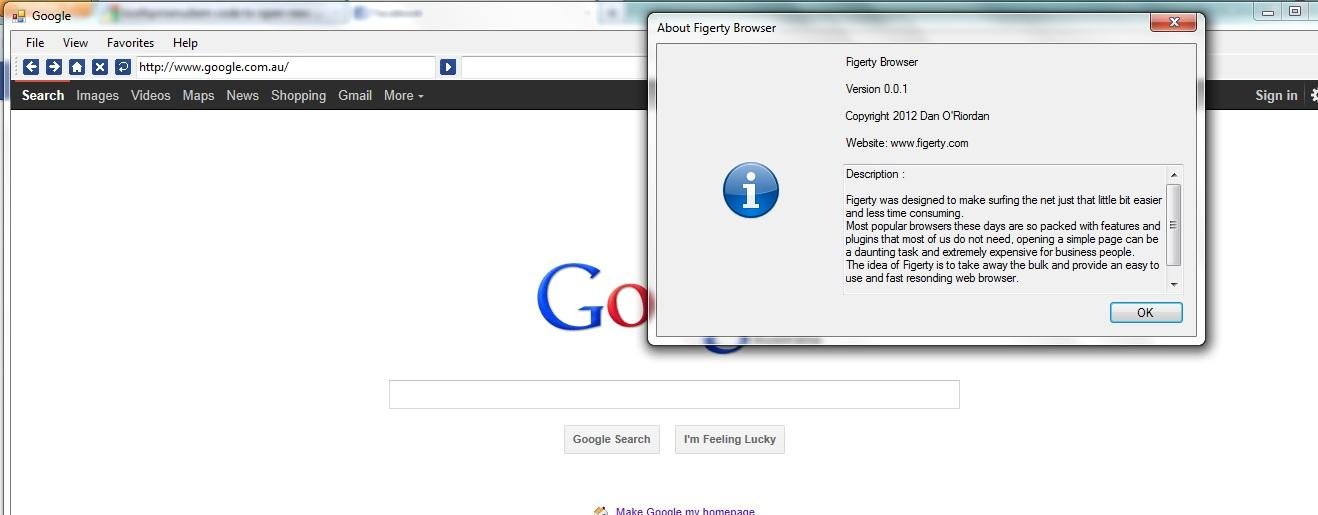Expand the More dropdown in the Google bar
This screenshot has height=515, width=1318.
click(x=404, y=95)
